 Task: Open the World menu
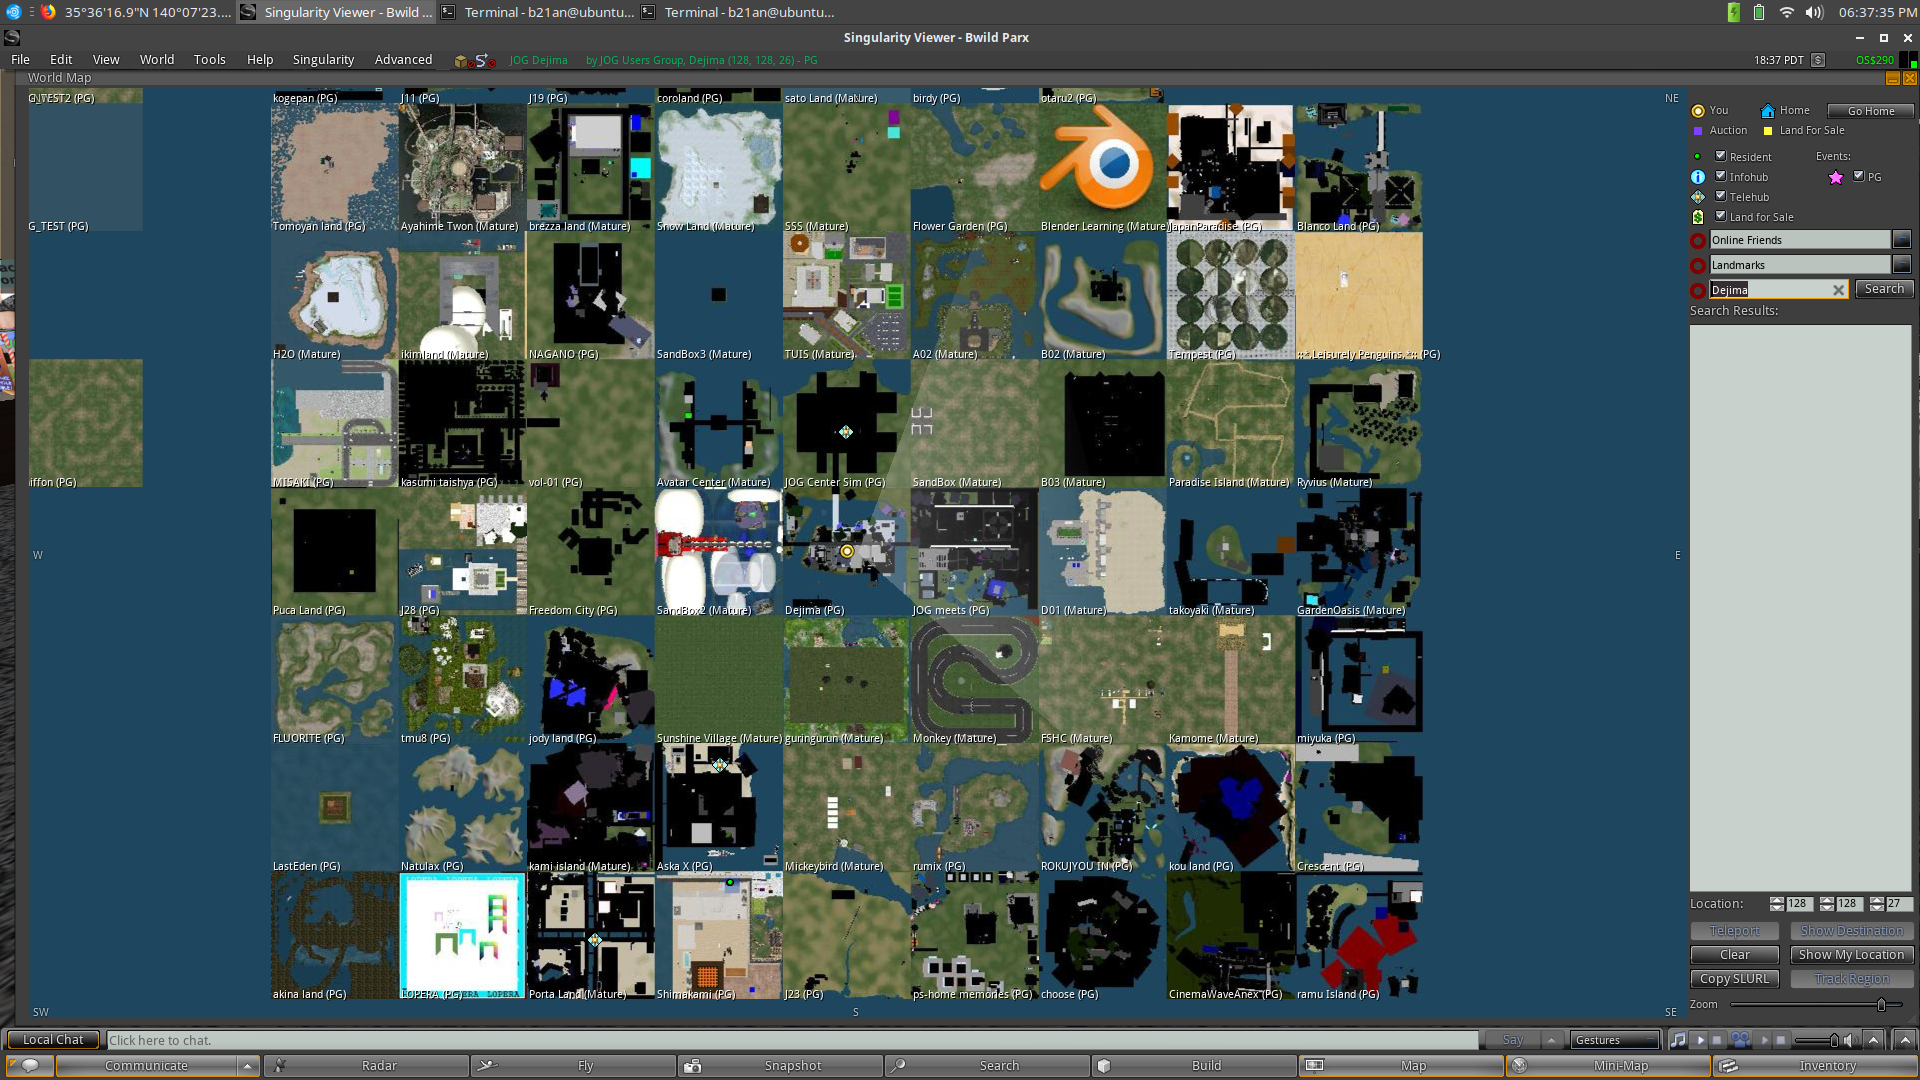coord(157,60)
